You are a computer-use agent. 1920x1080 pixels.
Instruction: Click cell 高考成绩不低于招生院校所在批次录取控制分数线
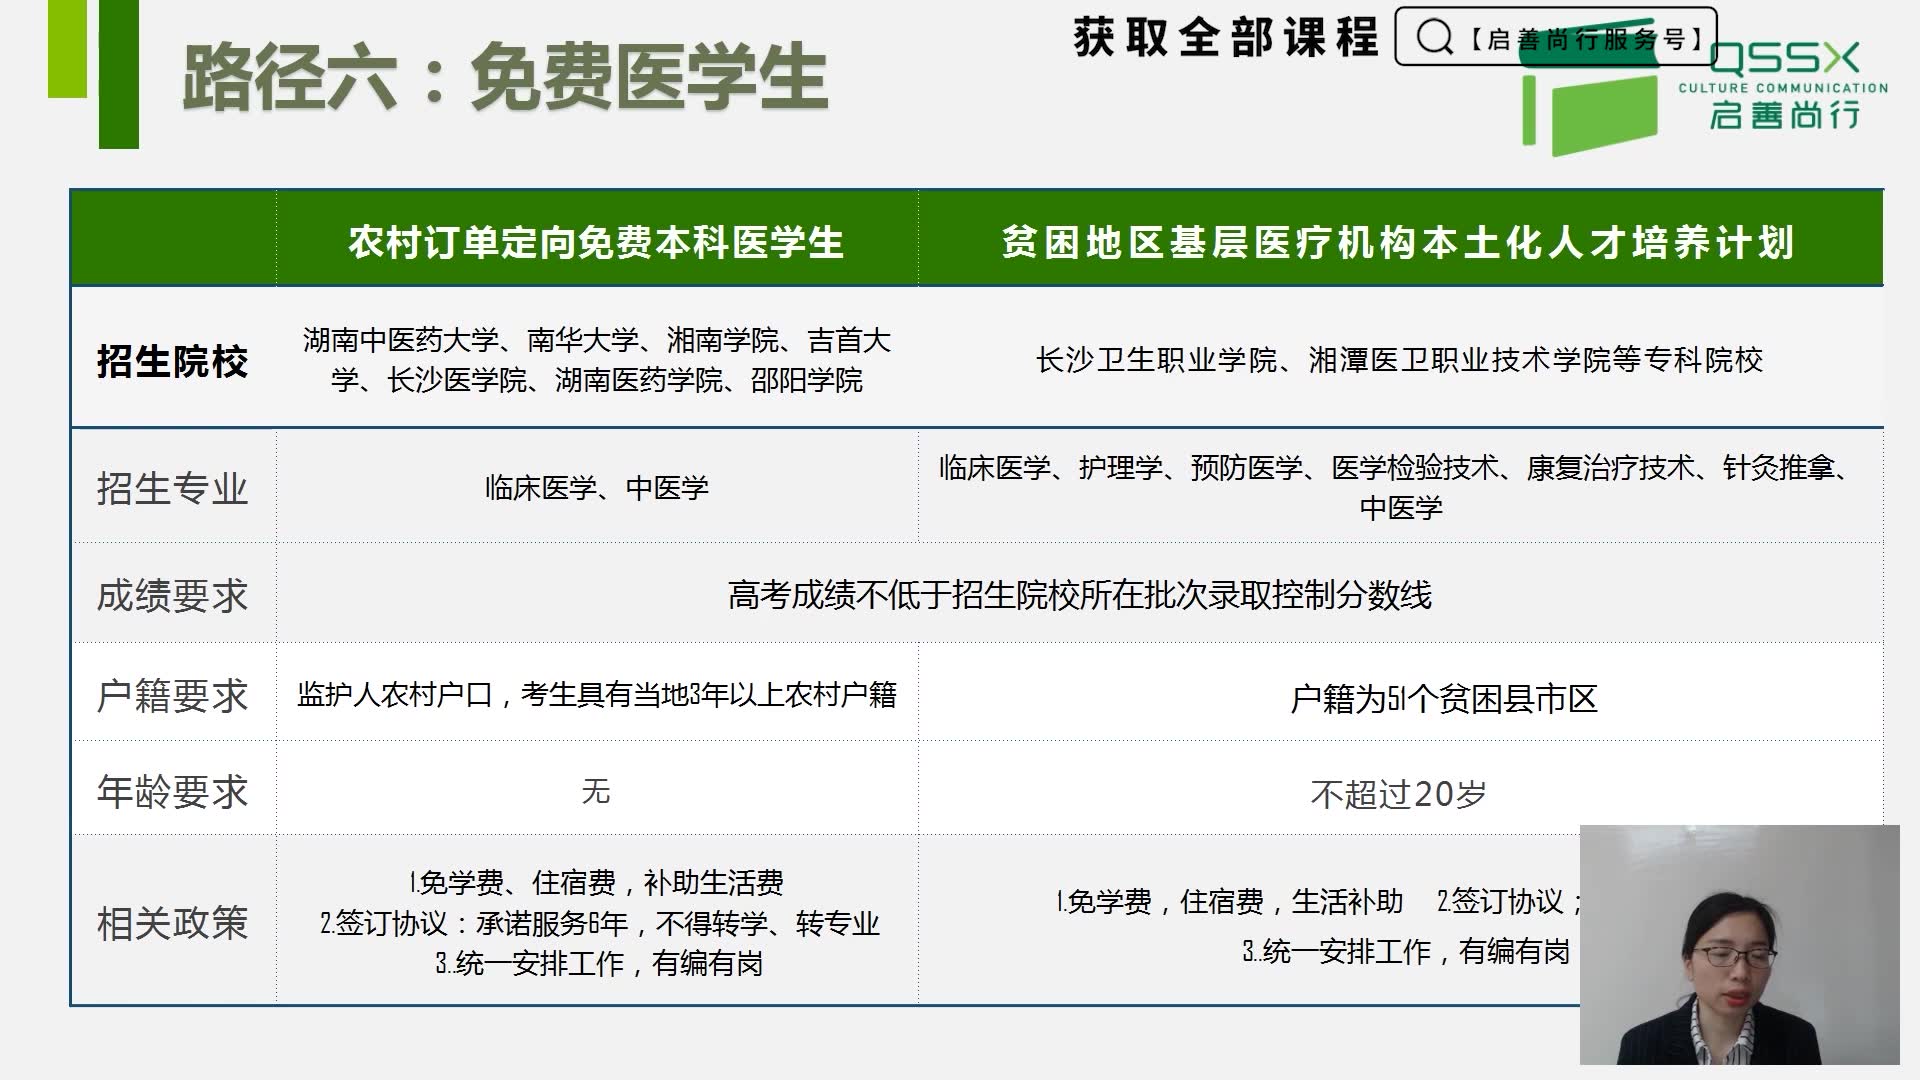(x=1080, y=595)
